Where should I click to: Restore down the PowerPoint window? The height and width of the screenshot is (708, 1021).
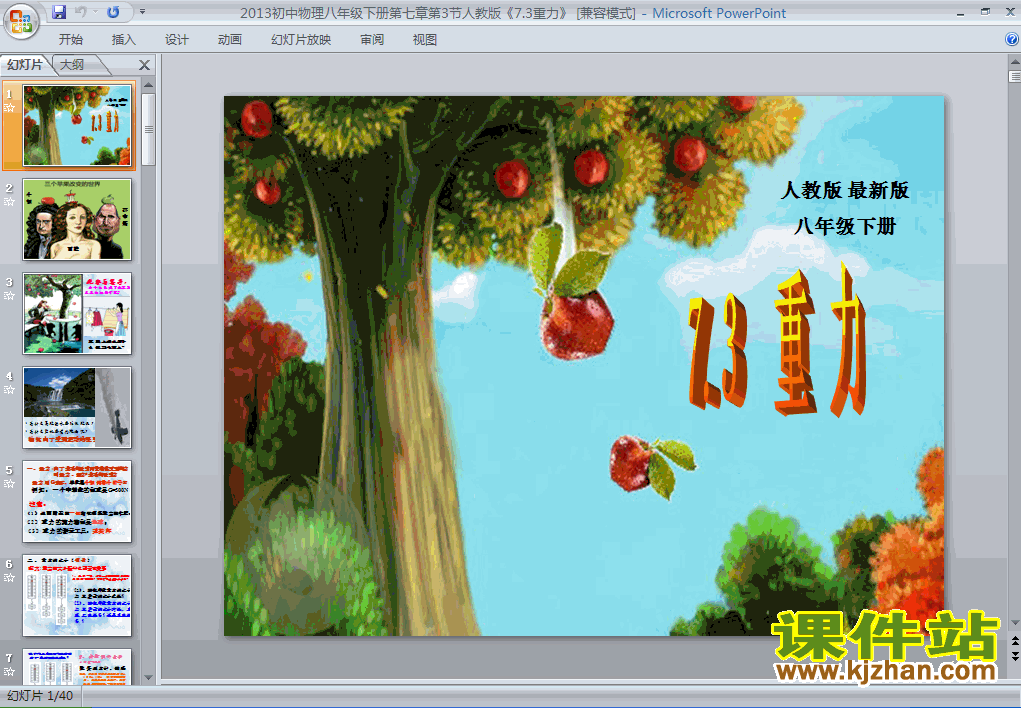[x=985, y=12]
